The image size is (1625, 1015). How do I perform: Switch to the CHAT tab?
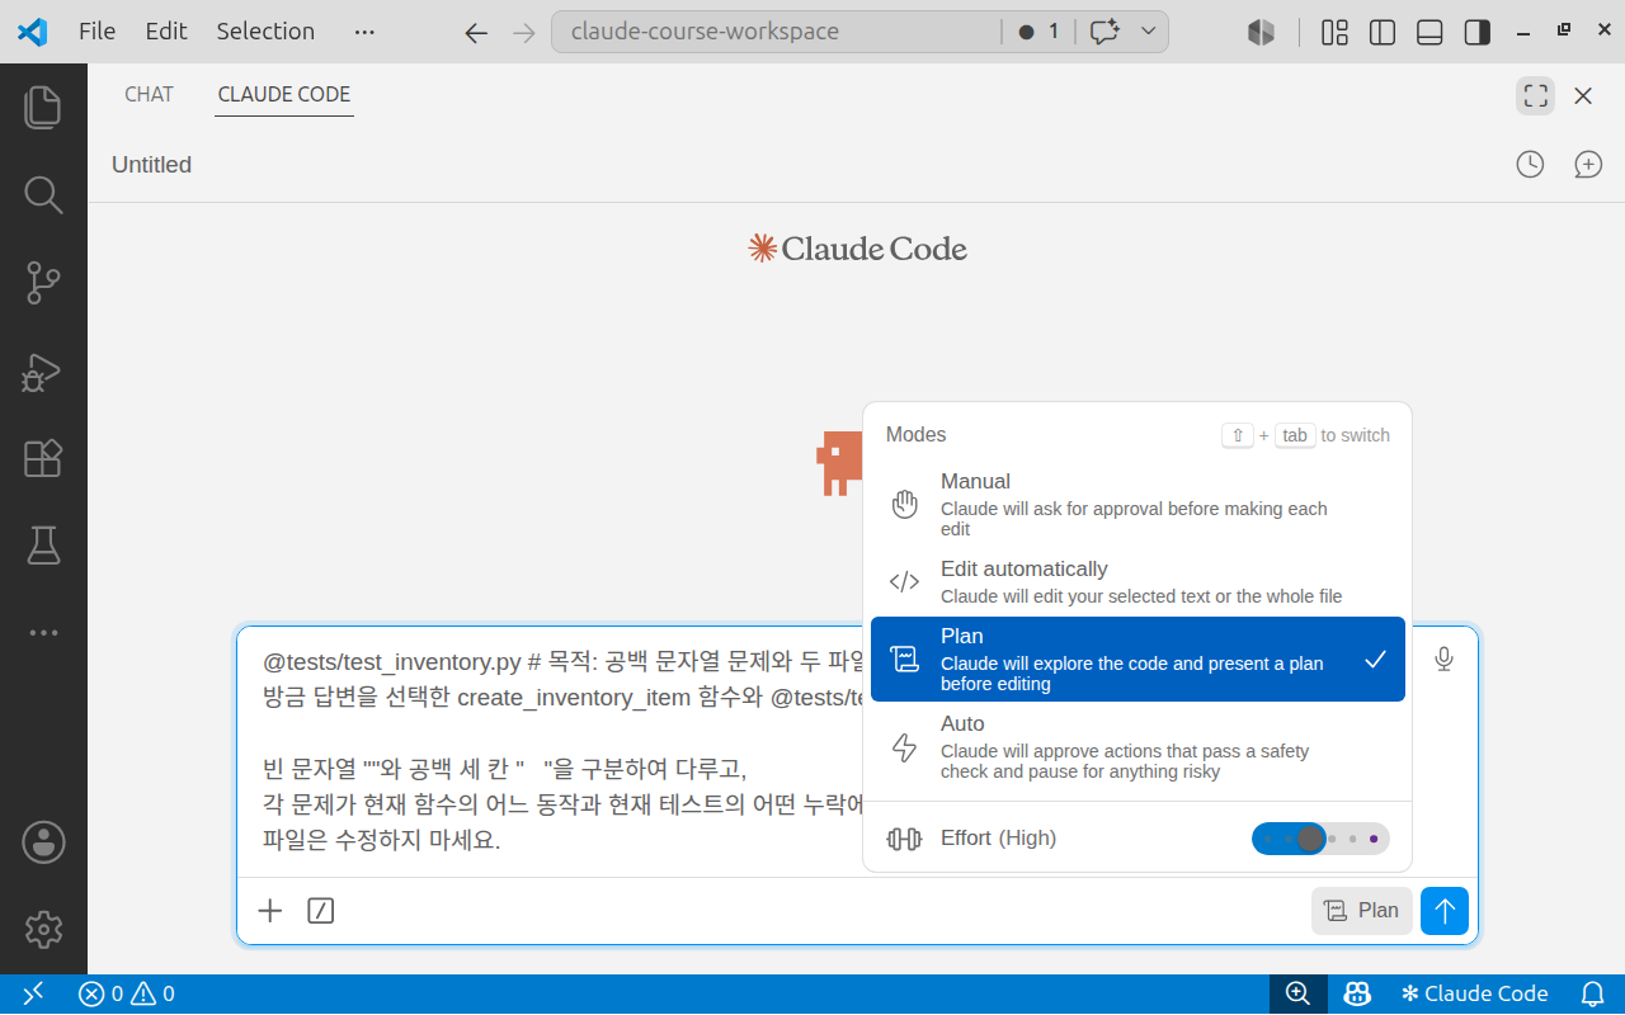point(149,94)
